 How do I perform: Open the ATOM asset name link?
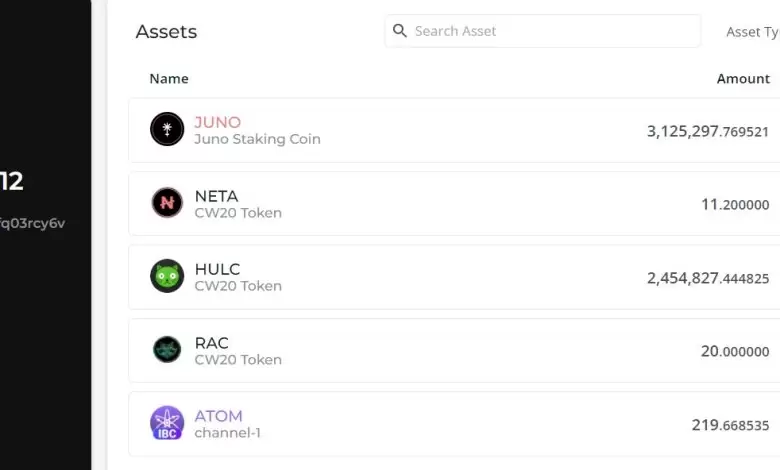(x=218, y=416)
